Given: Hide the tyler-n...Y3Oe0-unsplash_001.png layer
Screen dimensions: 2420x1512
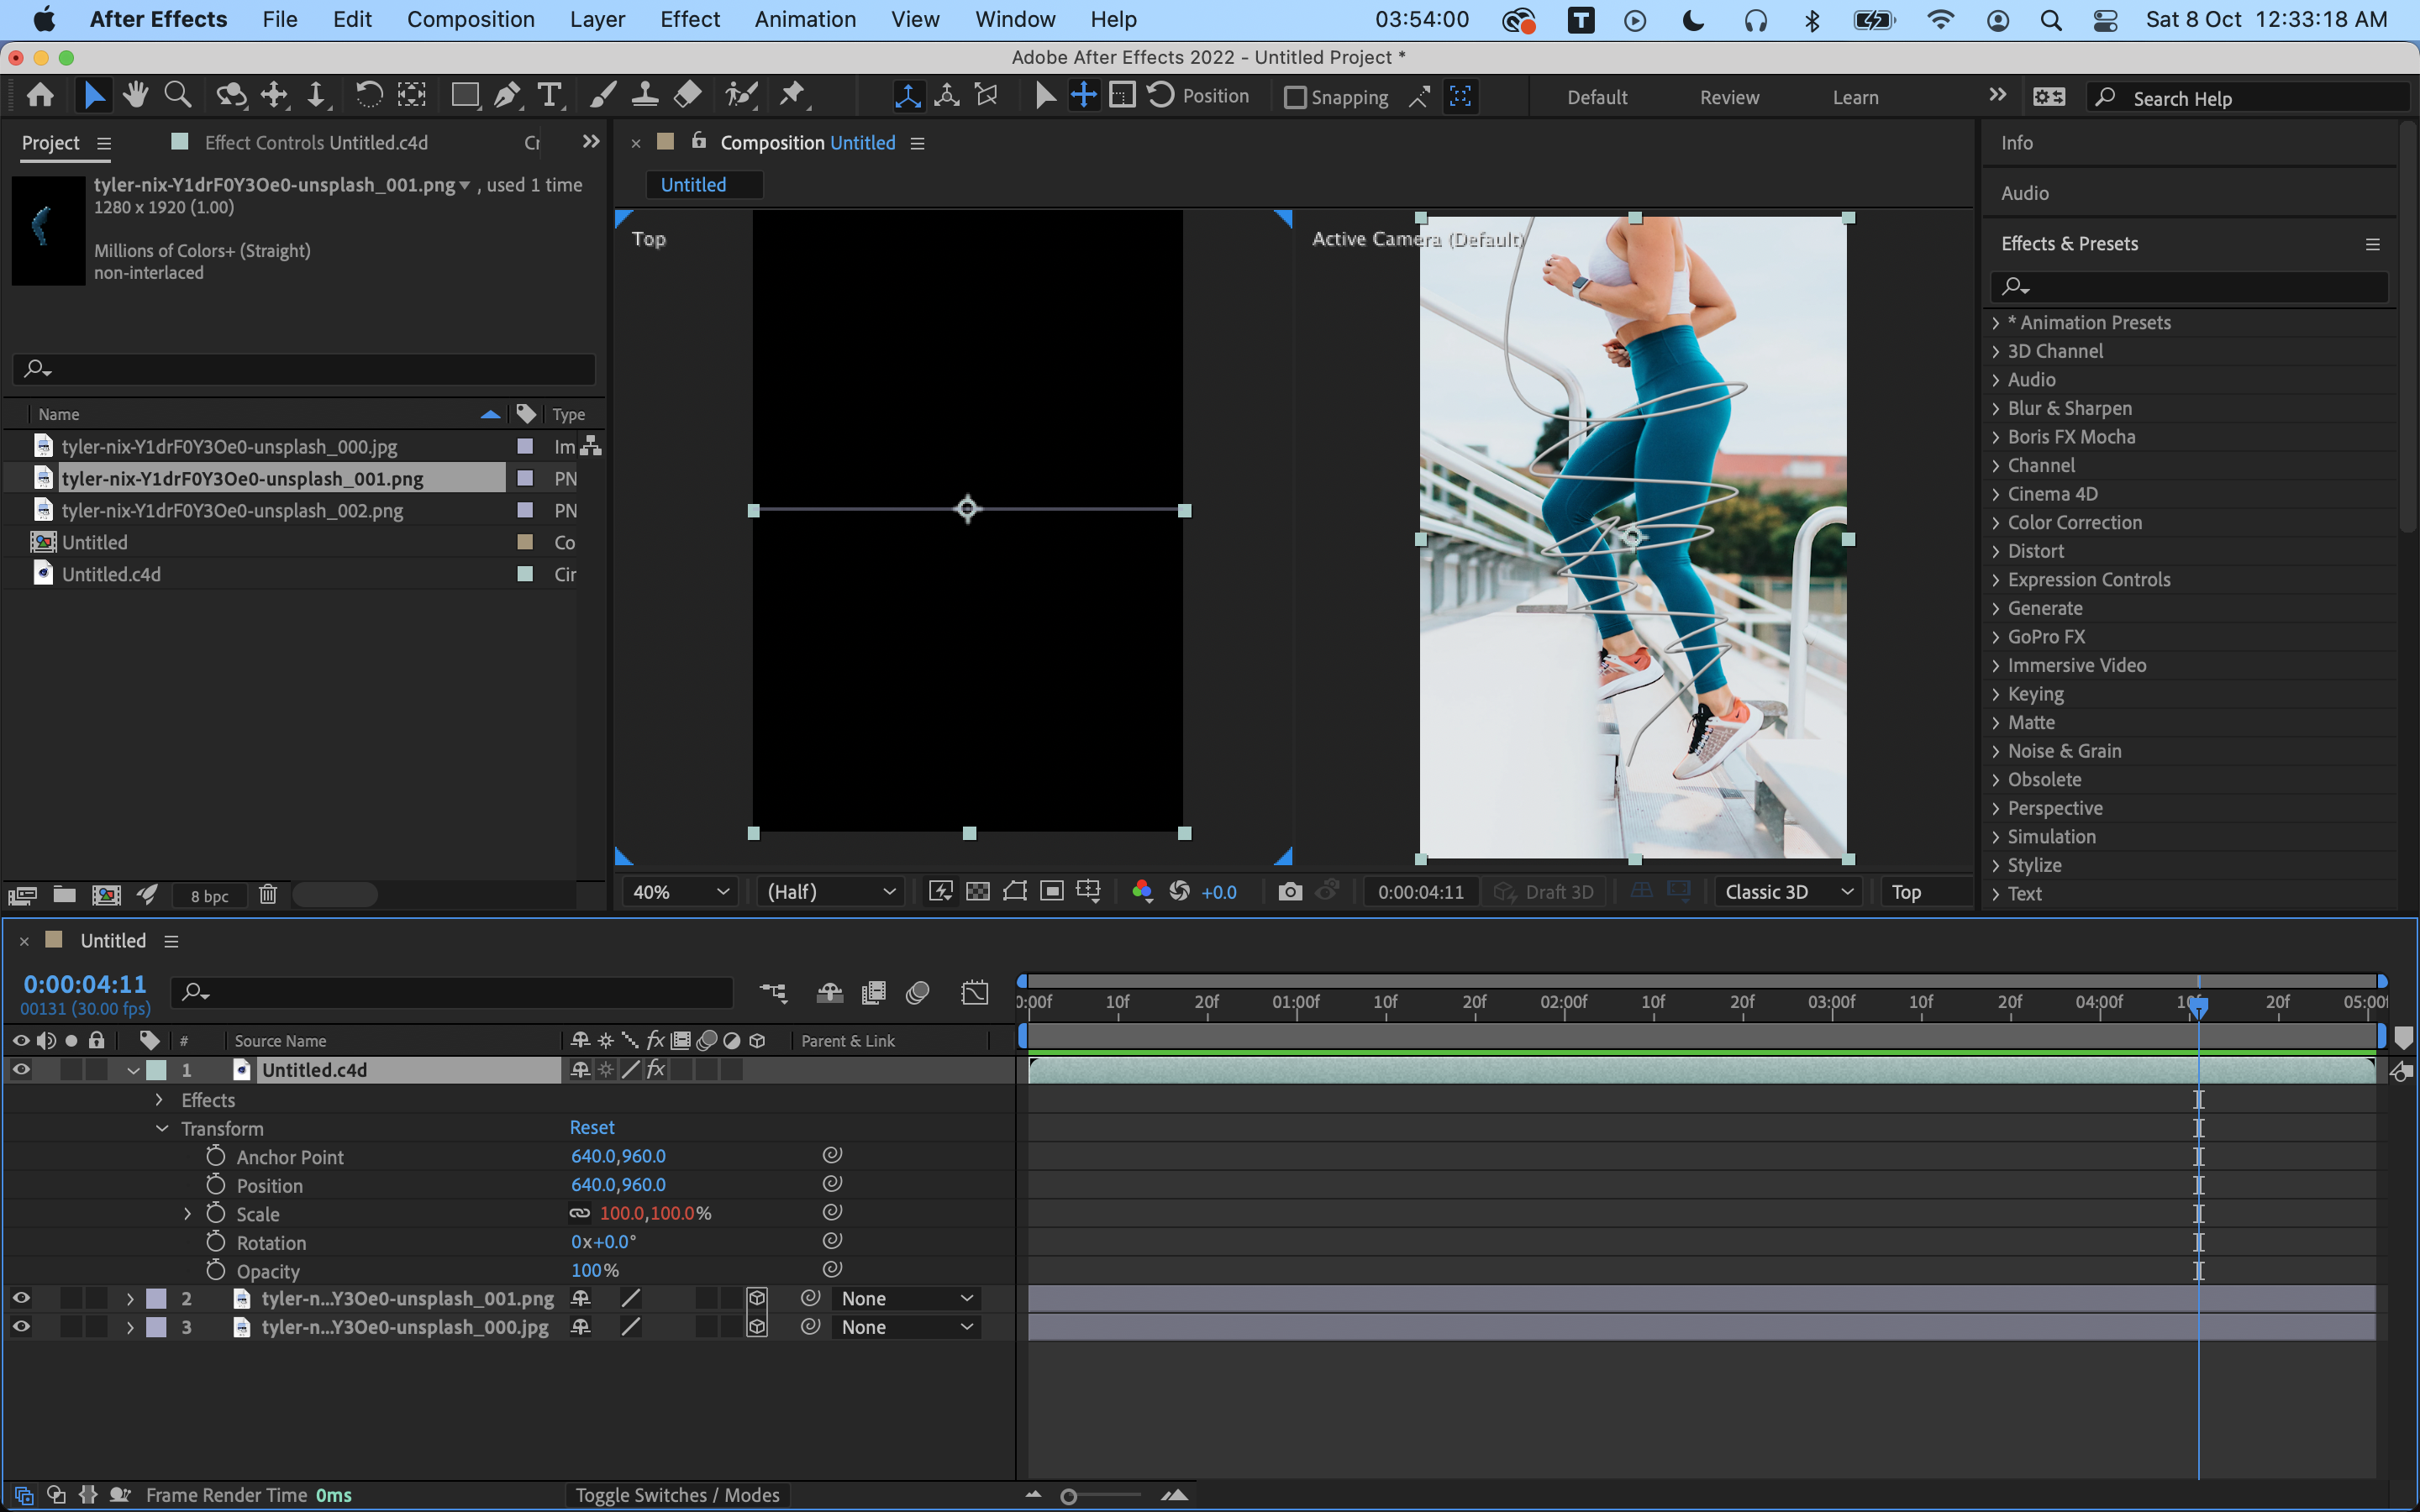Looking at the screenshot, I should point(21,1298).
